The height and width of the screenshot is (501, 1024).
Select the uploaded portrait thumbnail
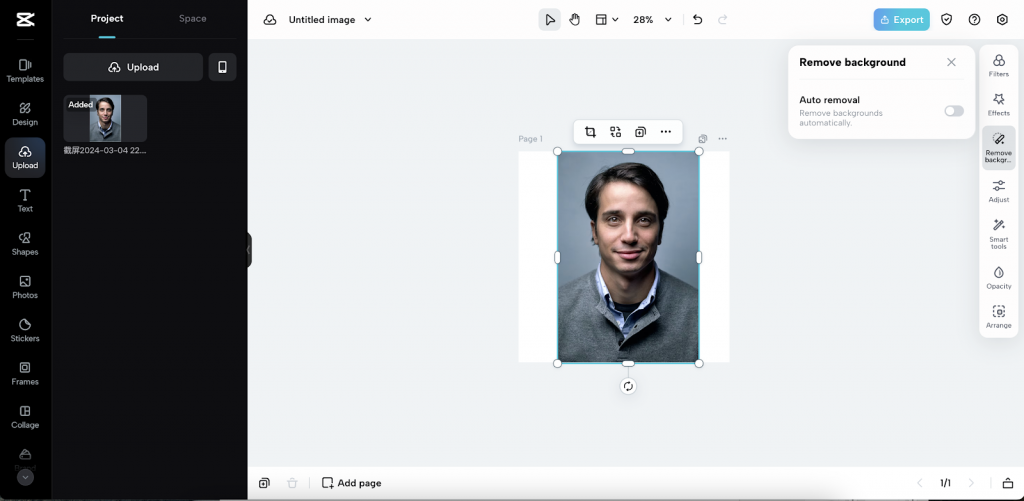(x=105, y=119)
